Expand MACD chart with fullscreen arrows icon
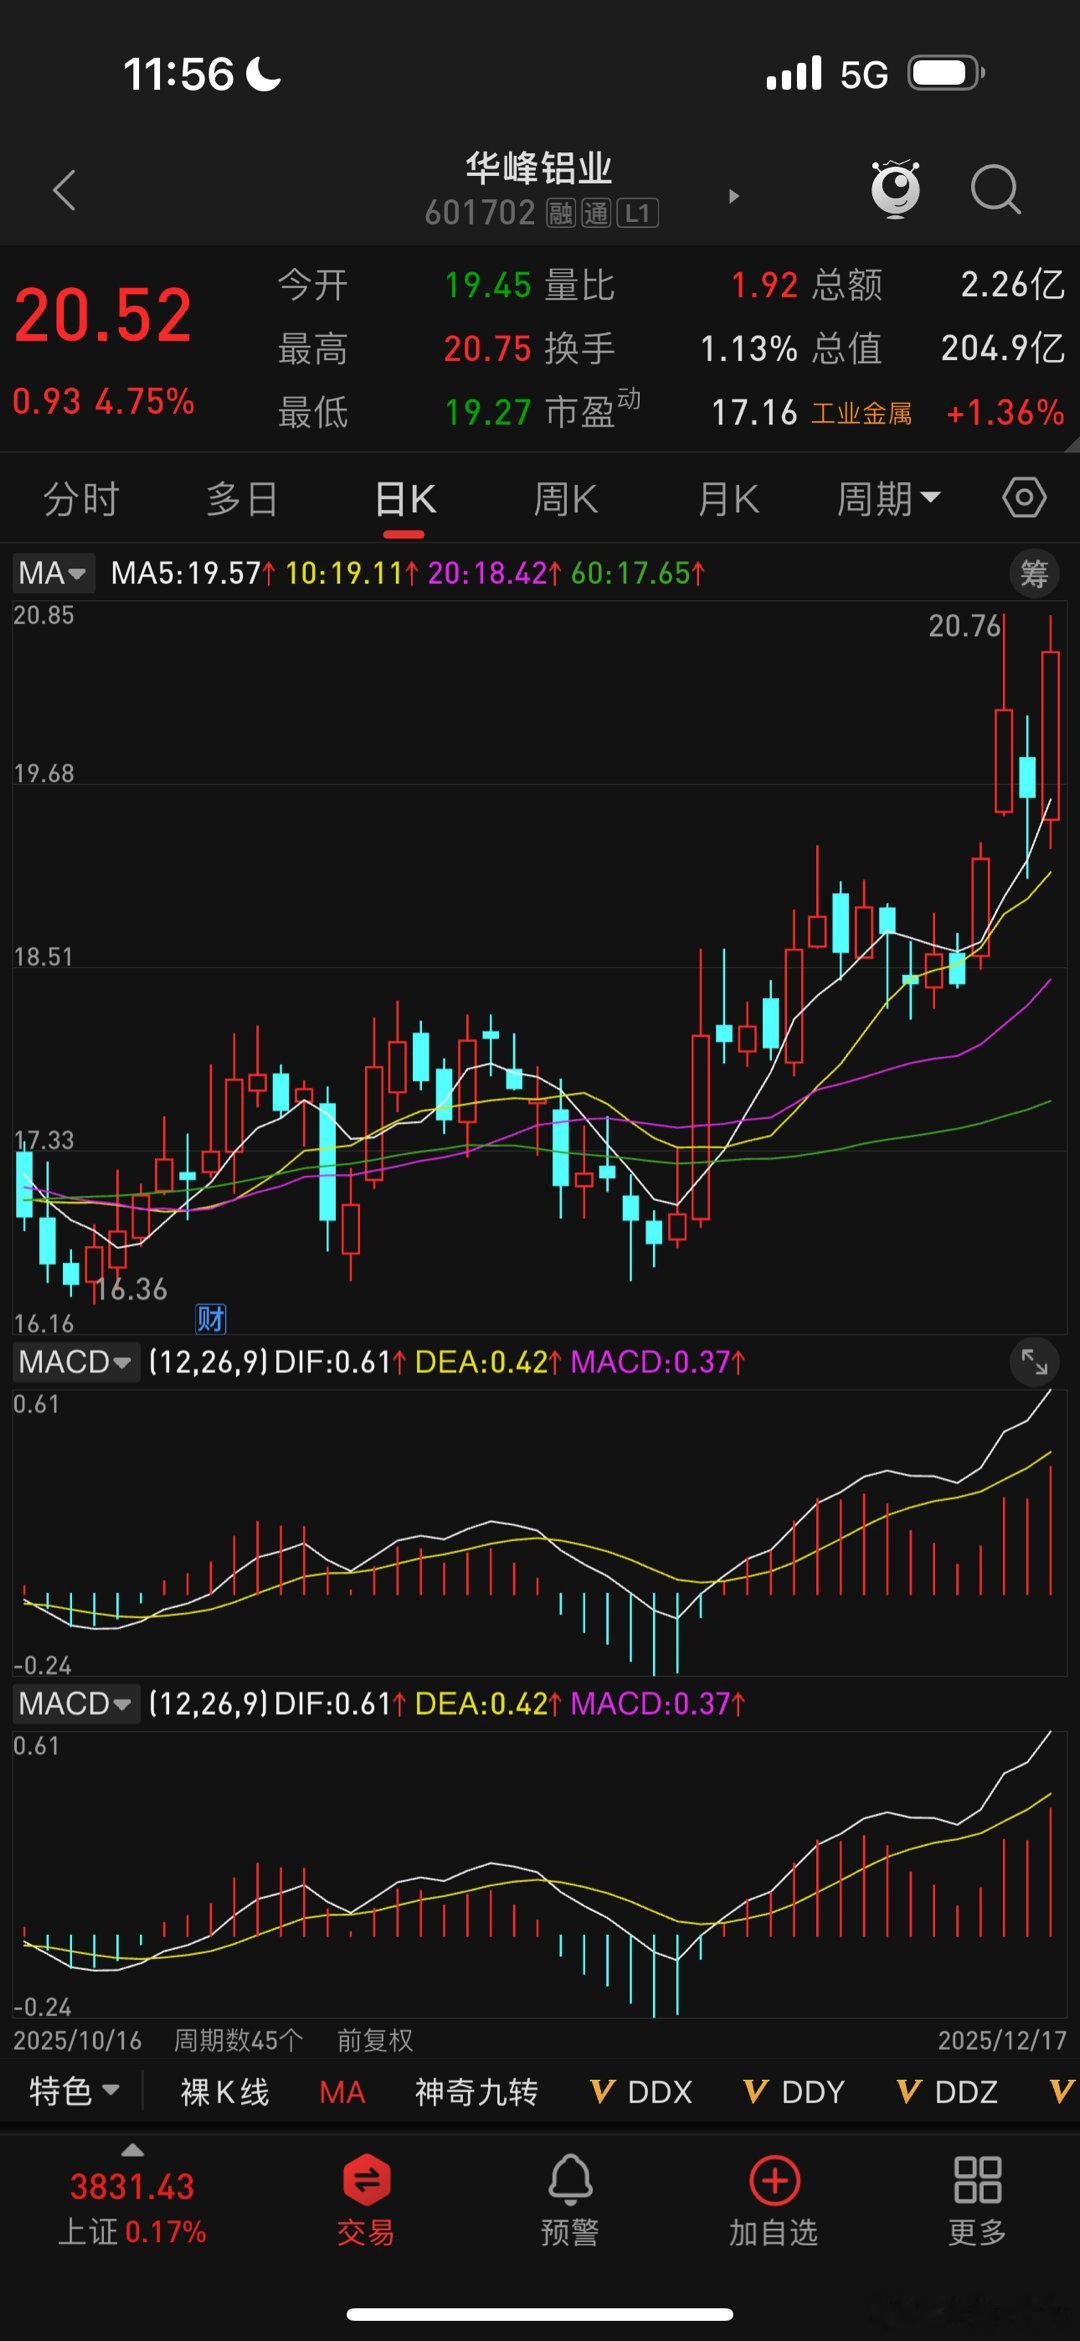The width and height of the screenshot is (1080, 2341). [1034, 1361]
